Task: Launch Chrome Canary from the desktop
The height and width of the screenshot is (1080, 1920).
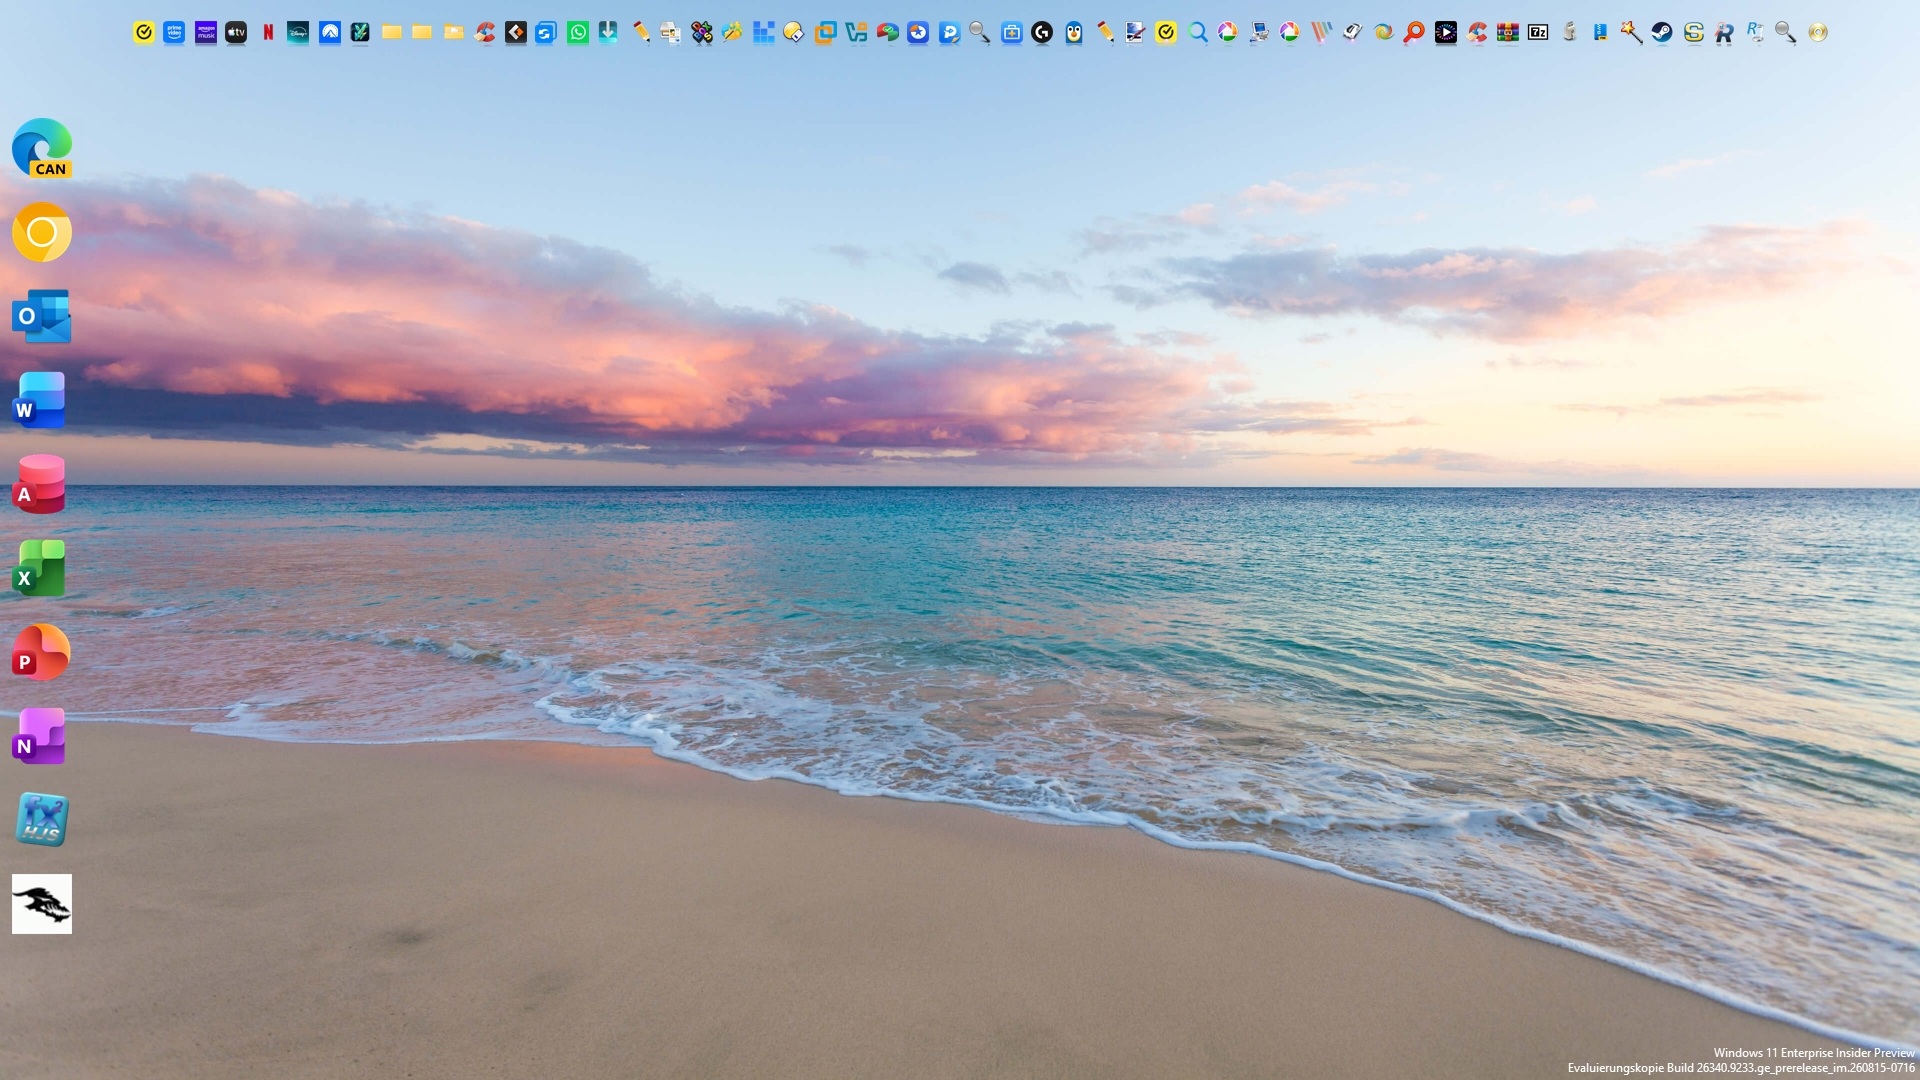Action: [42, 232]
